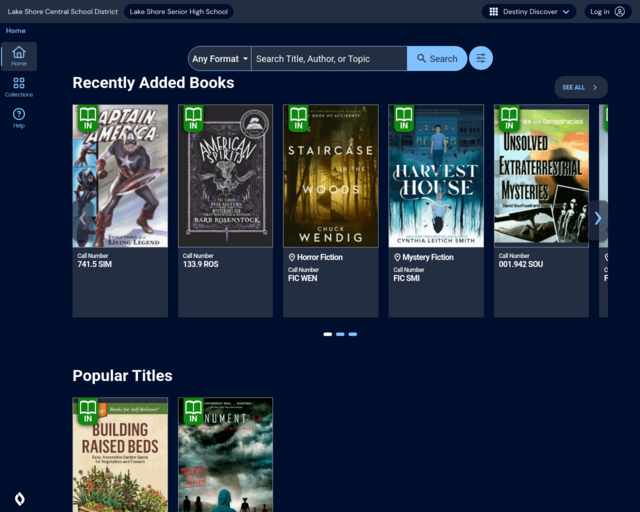Click the IN badge on Unsolved Extraterrestrial Mysteries
Viewport: 640px width, 512px height.
click(x=509, y=118)
